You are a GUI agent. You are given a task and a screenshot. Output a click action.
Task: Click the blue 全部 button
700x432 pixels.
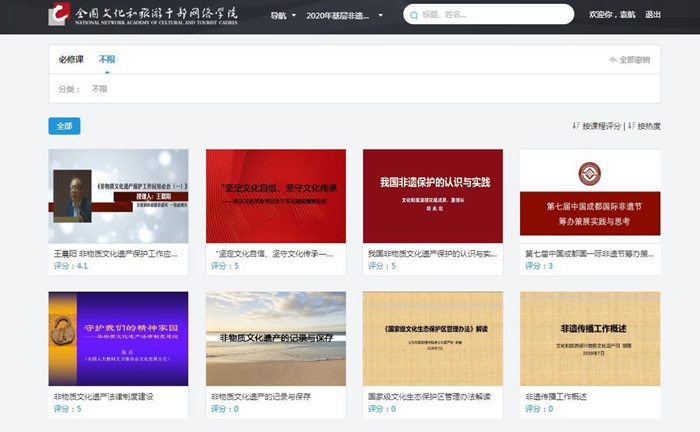point(64,126)
